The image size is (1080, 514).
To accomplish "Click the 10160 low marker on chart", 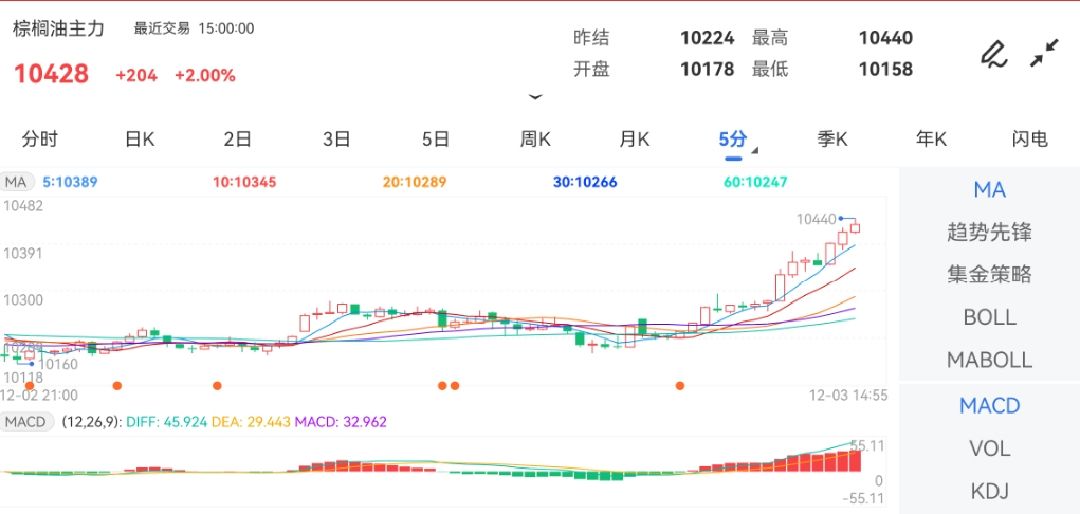I will coord(58,364).
